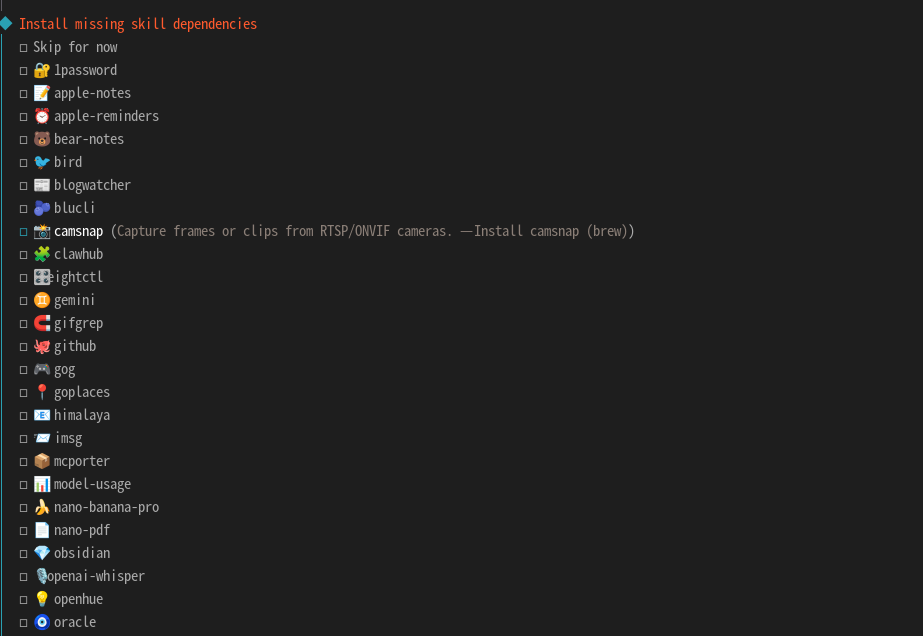The image size is (923, 636).
Task: Click the banana icon for nano-banana-pro
Action: click(x=41, y=507)
